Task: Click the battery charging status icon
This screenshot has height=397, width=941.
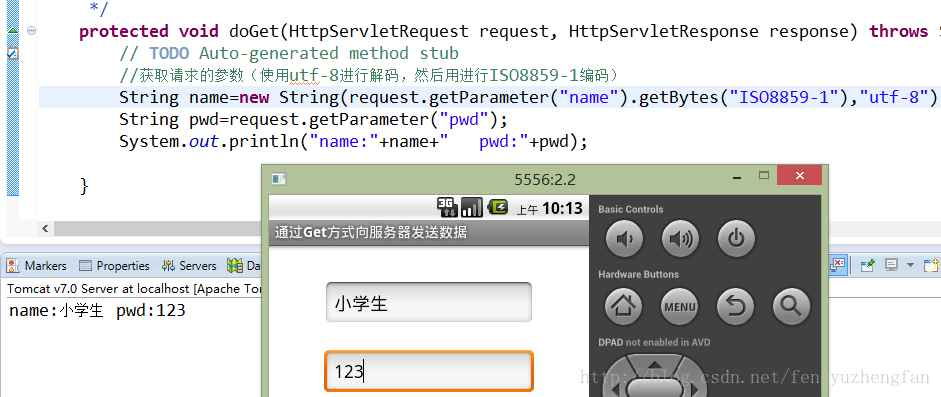Action: coord(498,207)
